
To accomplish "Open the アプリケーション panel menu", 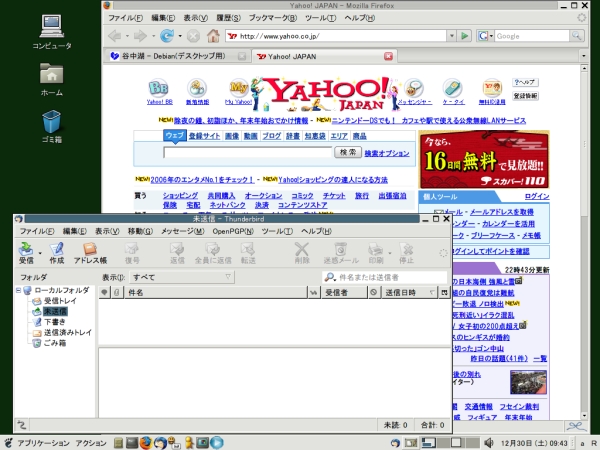I will click(43, 443).
